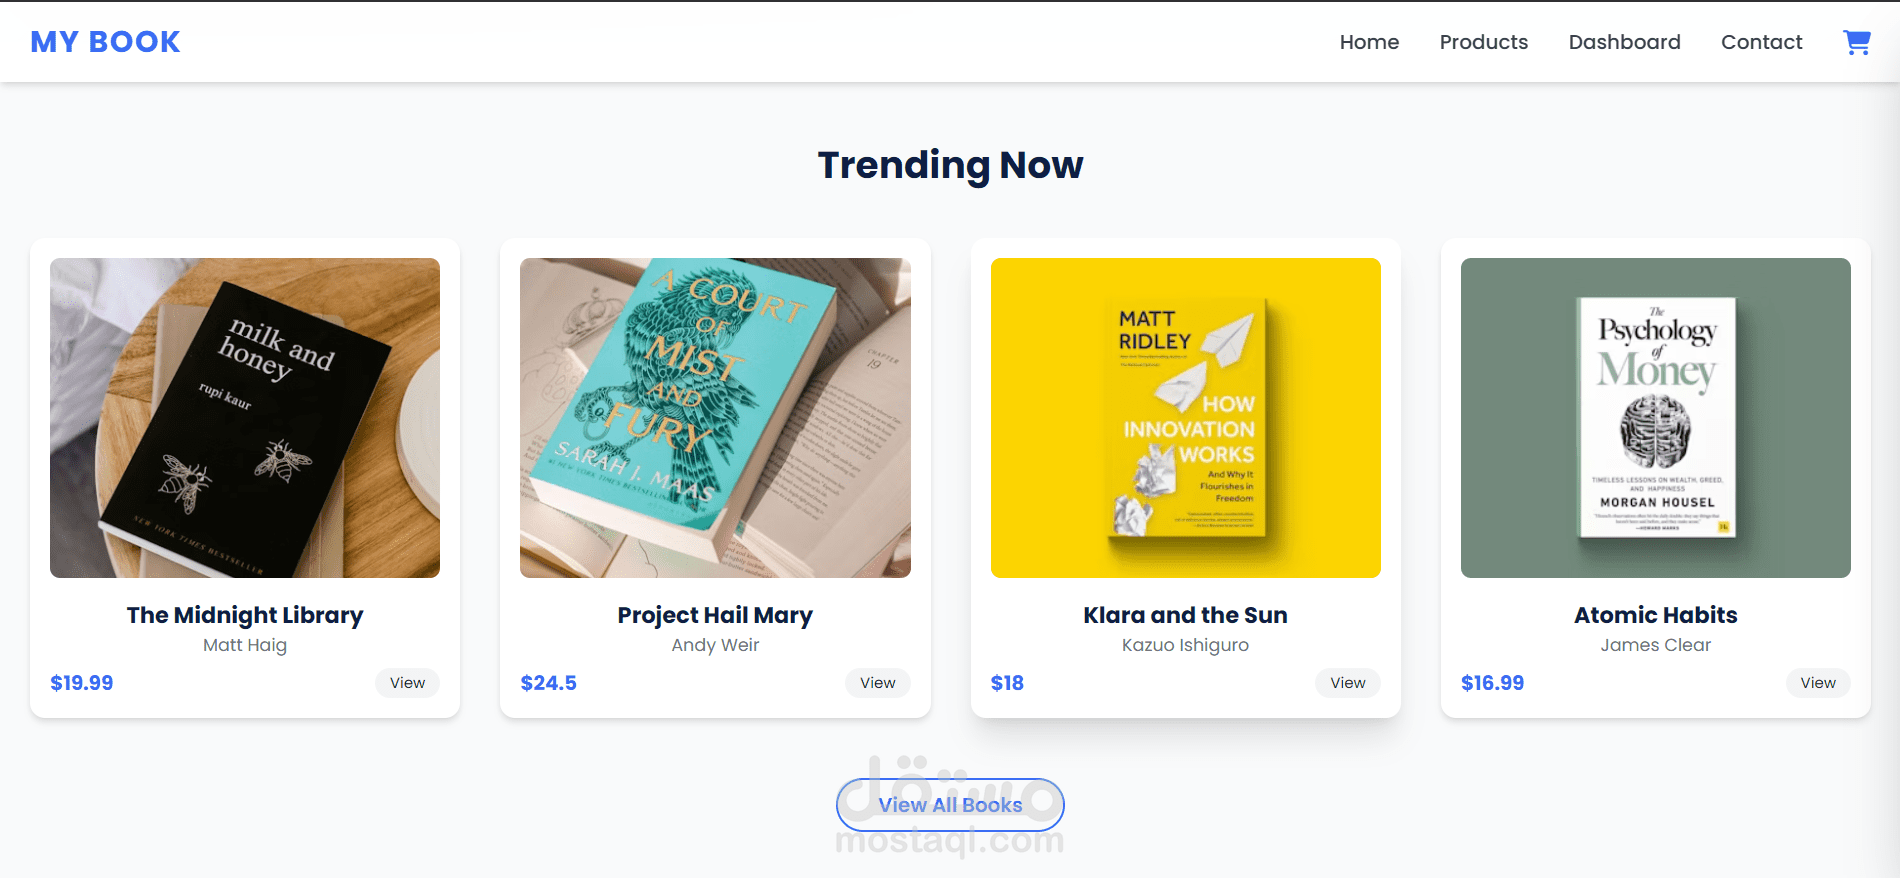1900x878 pixels.
Task: Click the $19.99 price label
Action: tap(82, 683)
